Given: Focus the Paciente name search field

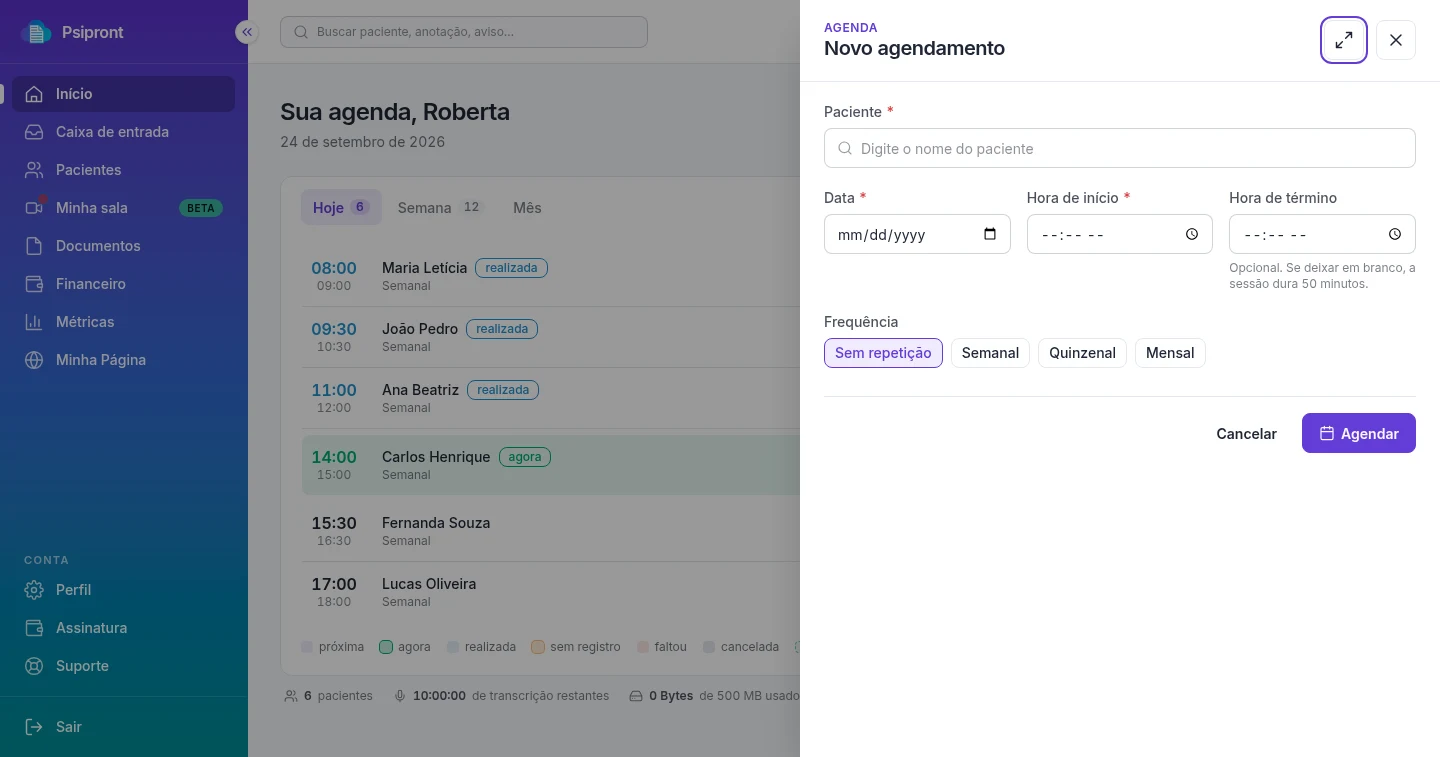Looking at the screenshot, I should coord(1119,148).
